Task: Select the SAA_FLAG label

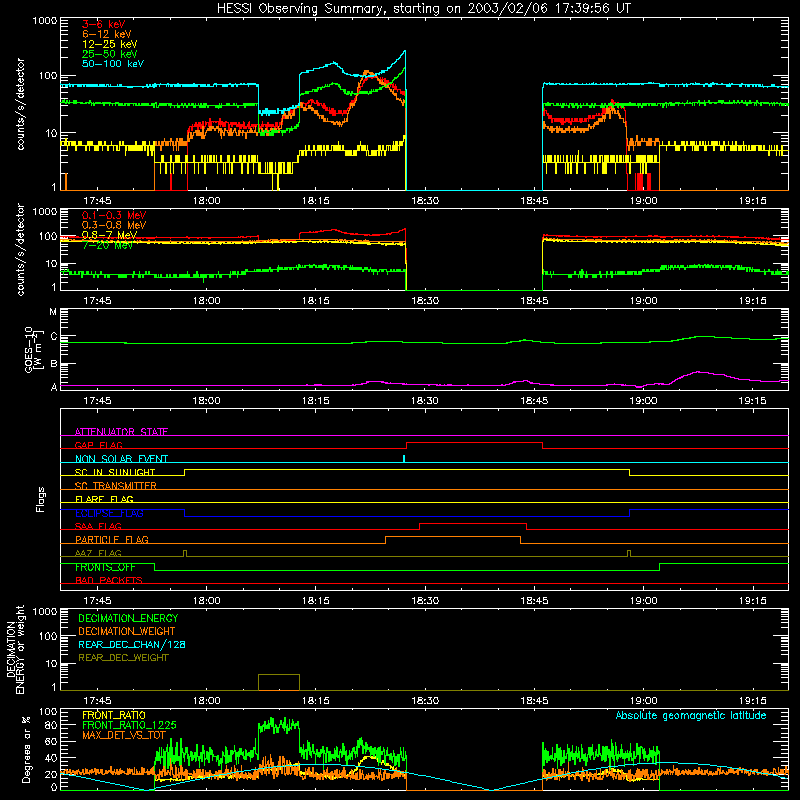Action: 98,526
